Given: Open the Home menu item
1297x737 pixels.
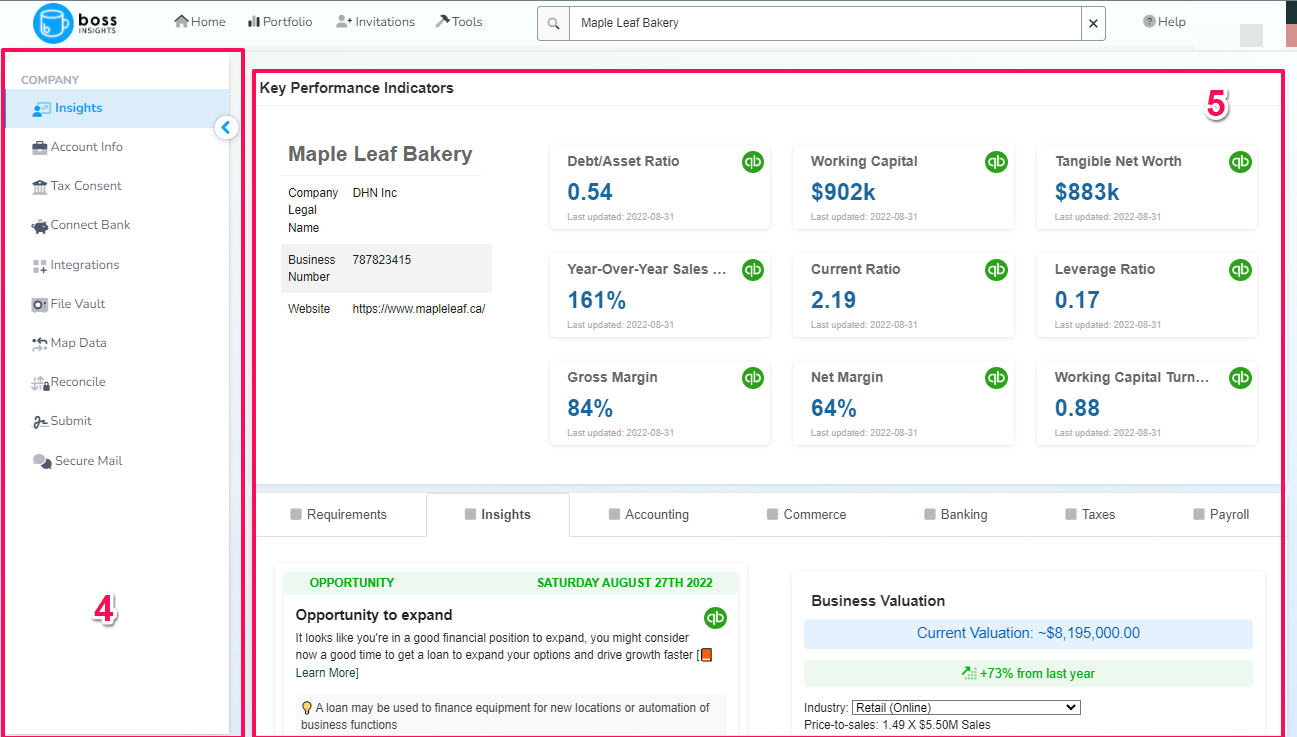Looking at the screenshot, I should (200, 21).
